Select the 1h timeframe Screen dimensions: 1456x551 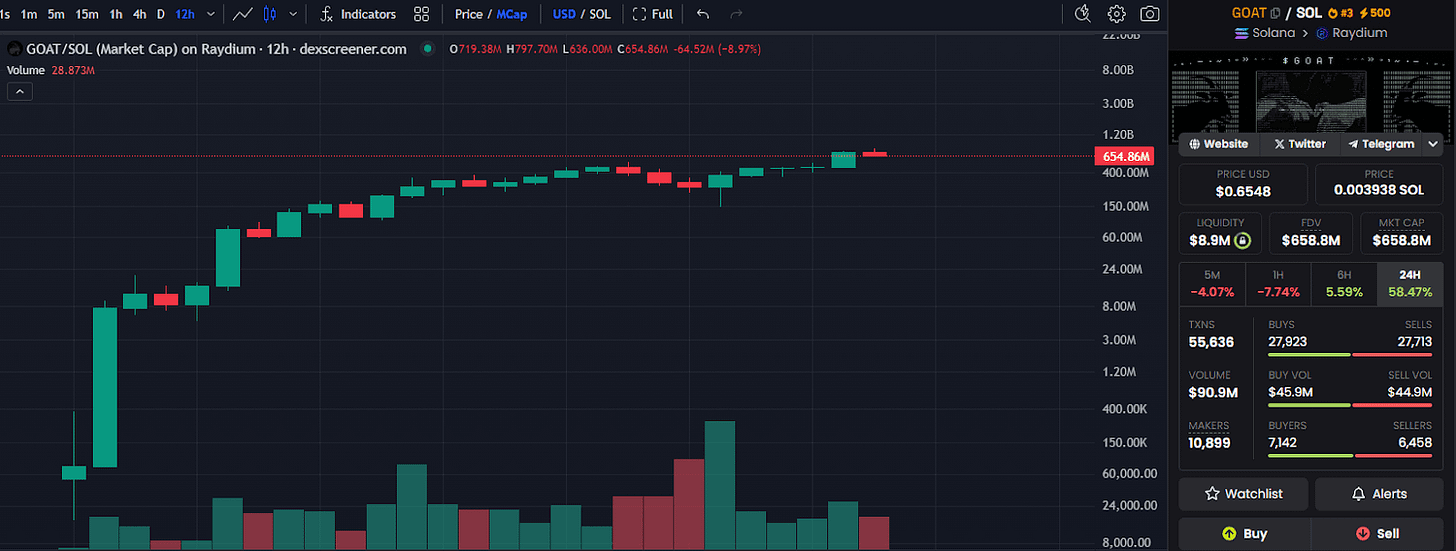[116, 14]
